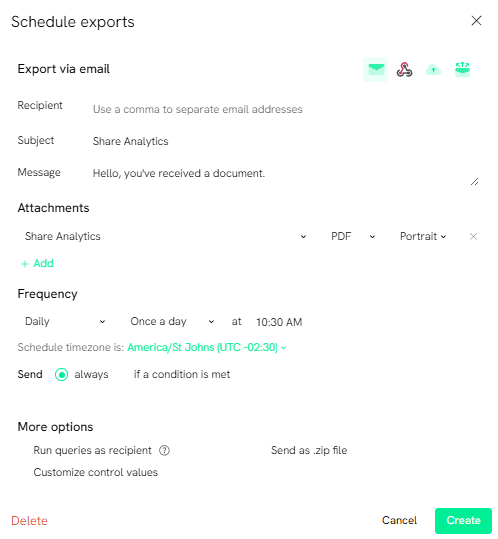Expand the Daily frequency dropdown

pos(65,322)
